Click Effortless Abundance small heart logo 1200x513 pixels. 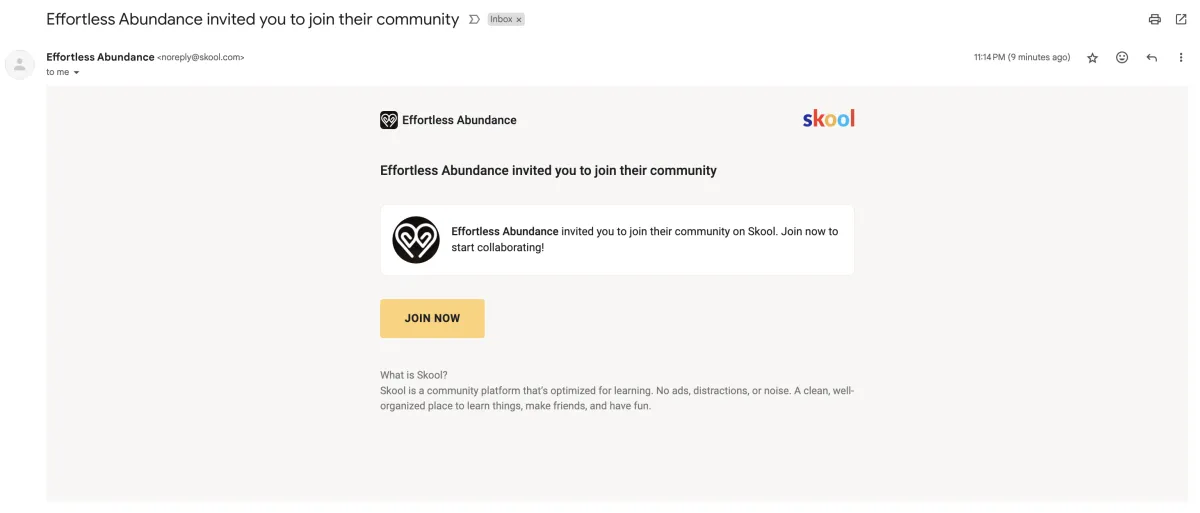pyautogui.click(x=389, y=120)
